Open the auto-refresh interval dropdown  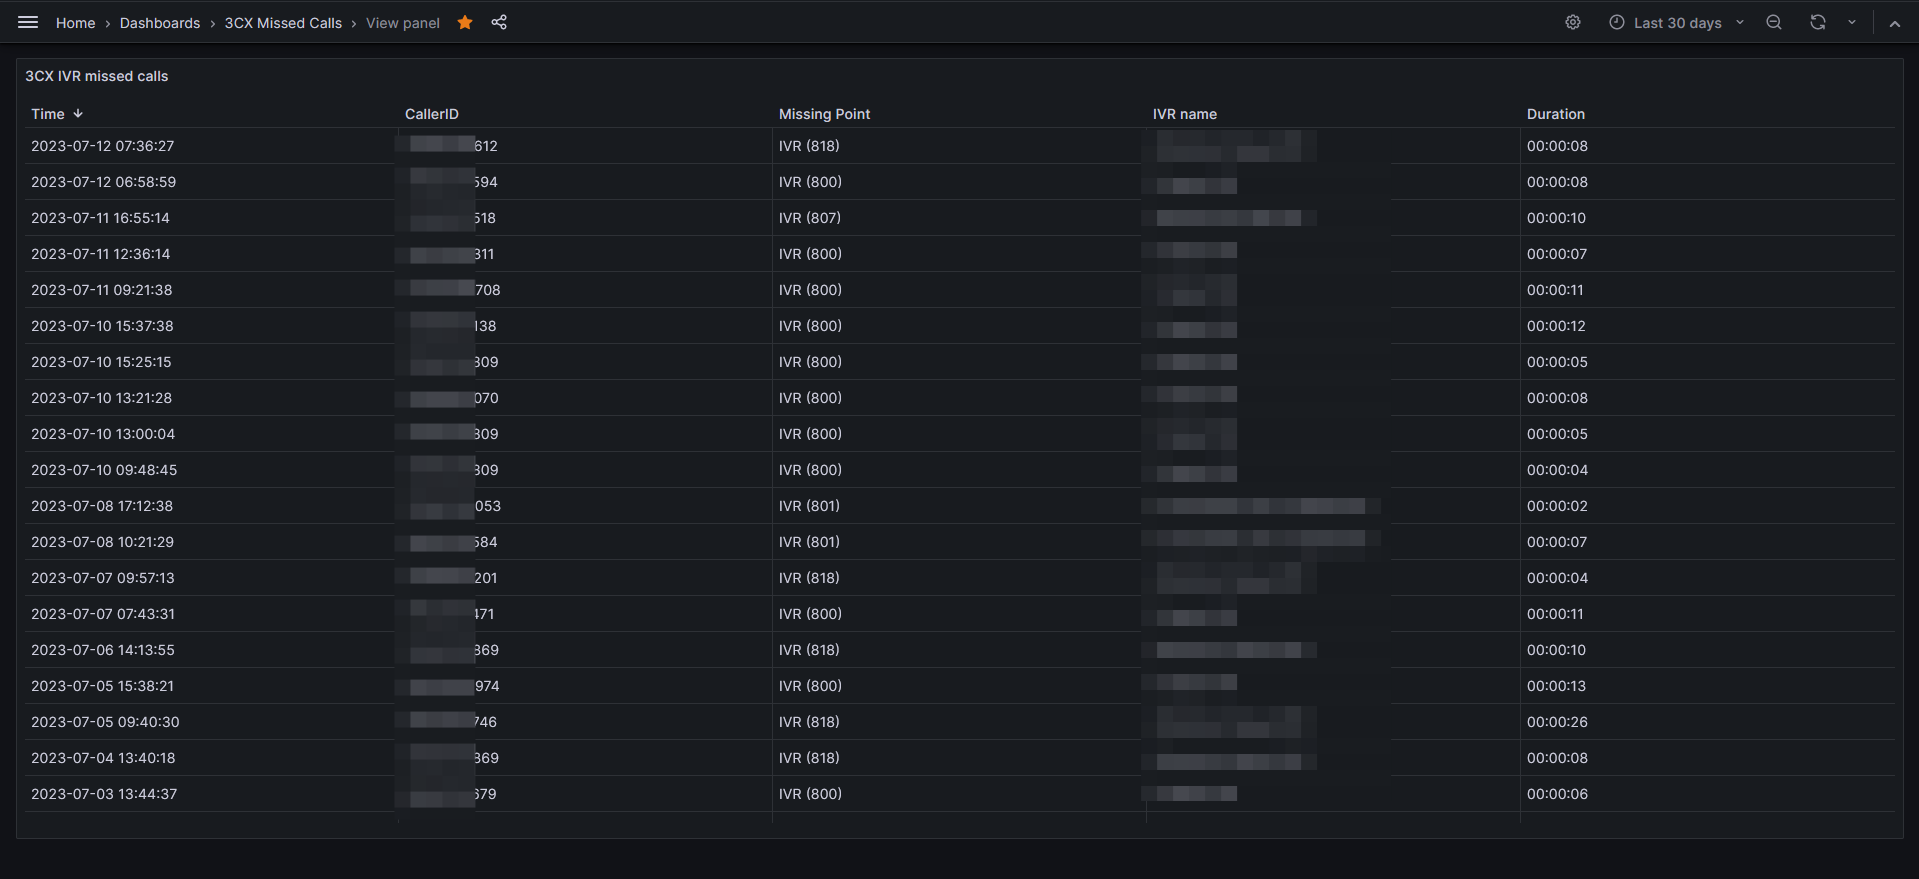[x=1851, y=22]
